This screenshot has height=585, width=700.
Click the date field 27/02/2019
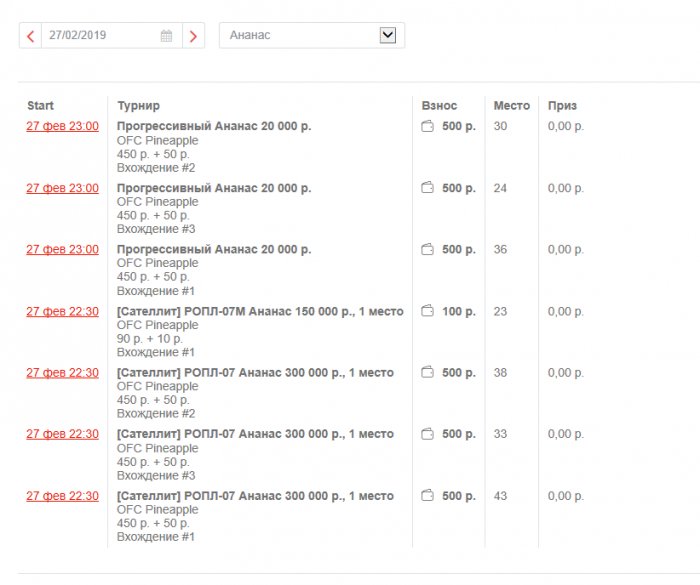(x=98, y=36)
